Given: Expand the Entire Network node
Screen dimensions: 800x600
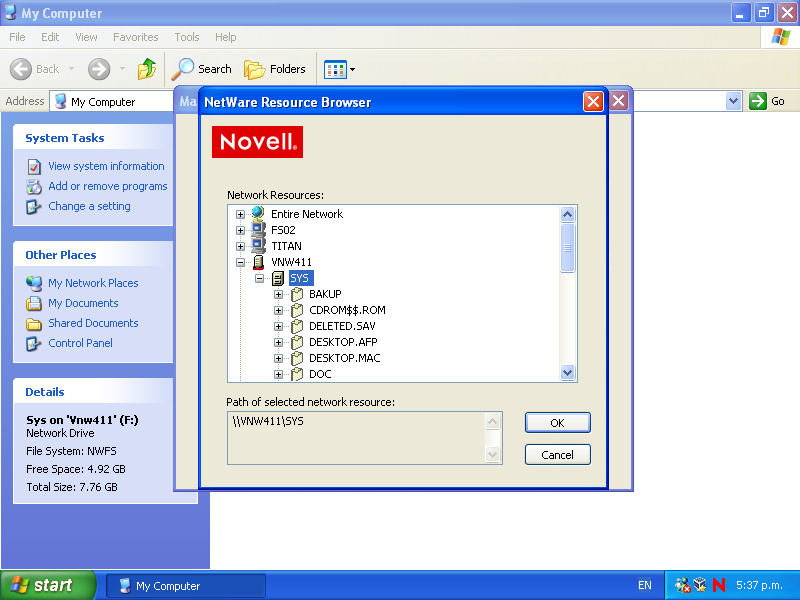Looking at the screenshot, I should point(240,214).
